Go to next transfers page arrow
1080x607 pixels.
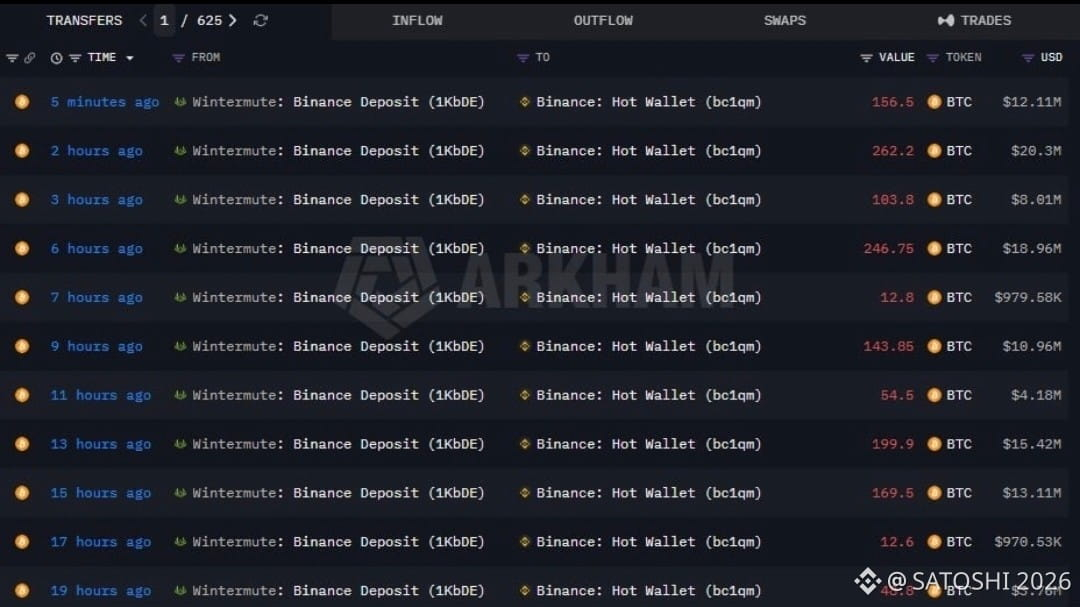(233, 21)
